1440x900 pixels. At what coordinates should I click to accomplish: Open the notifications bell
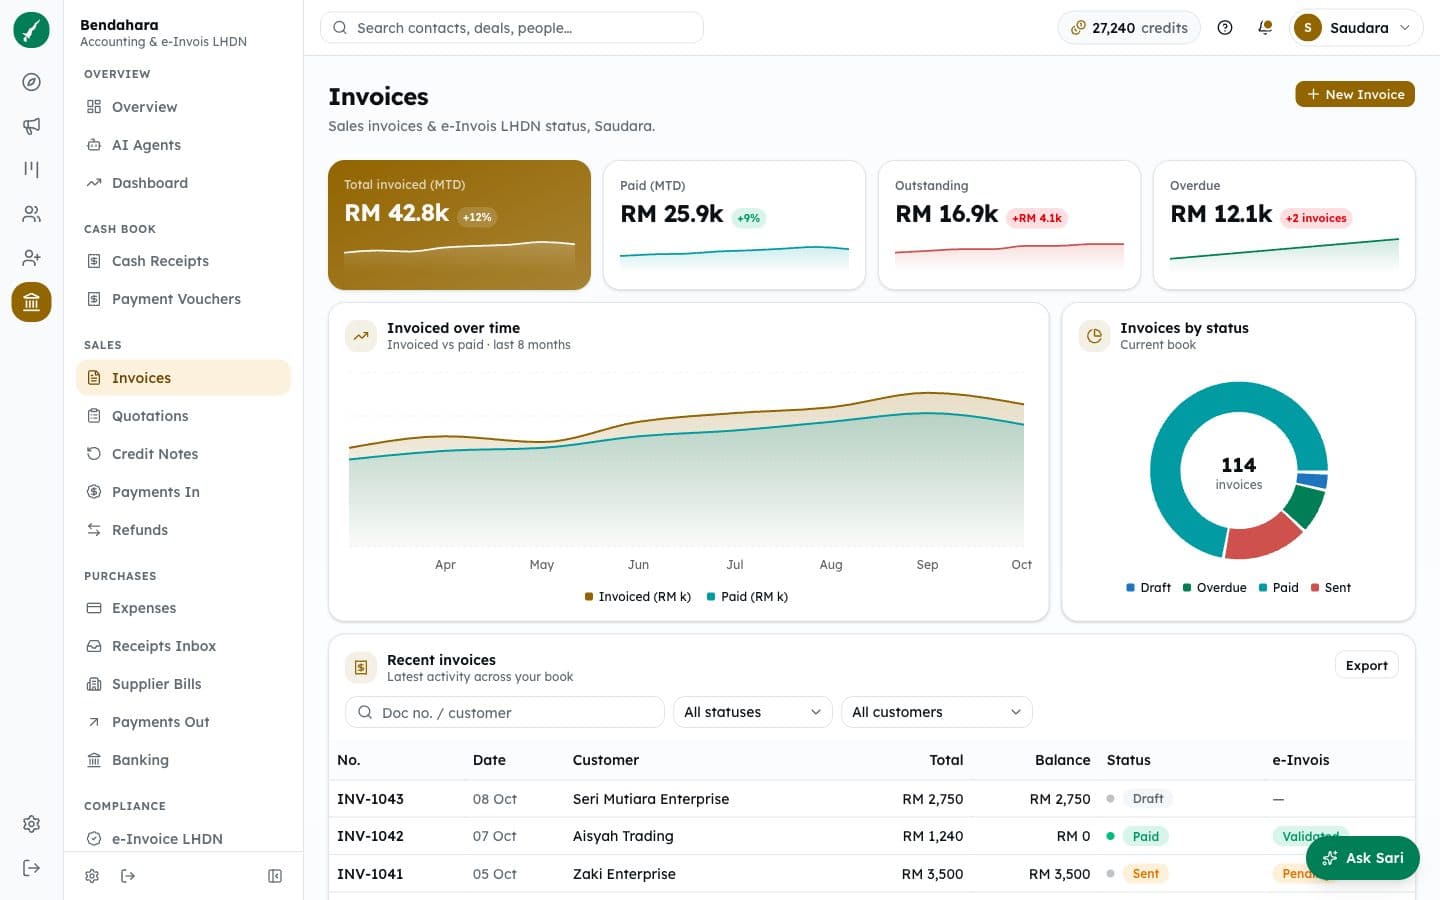click(x=1265, y=28)
